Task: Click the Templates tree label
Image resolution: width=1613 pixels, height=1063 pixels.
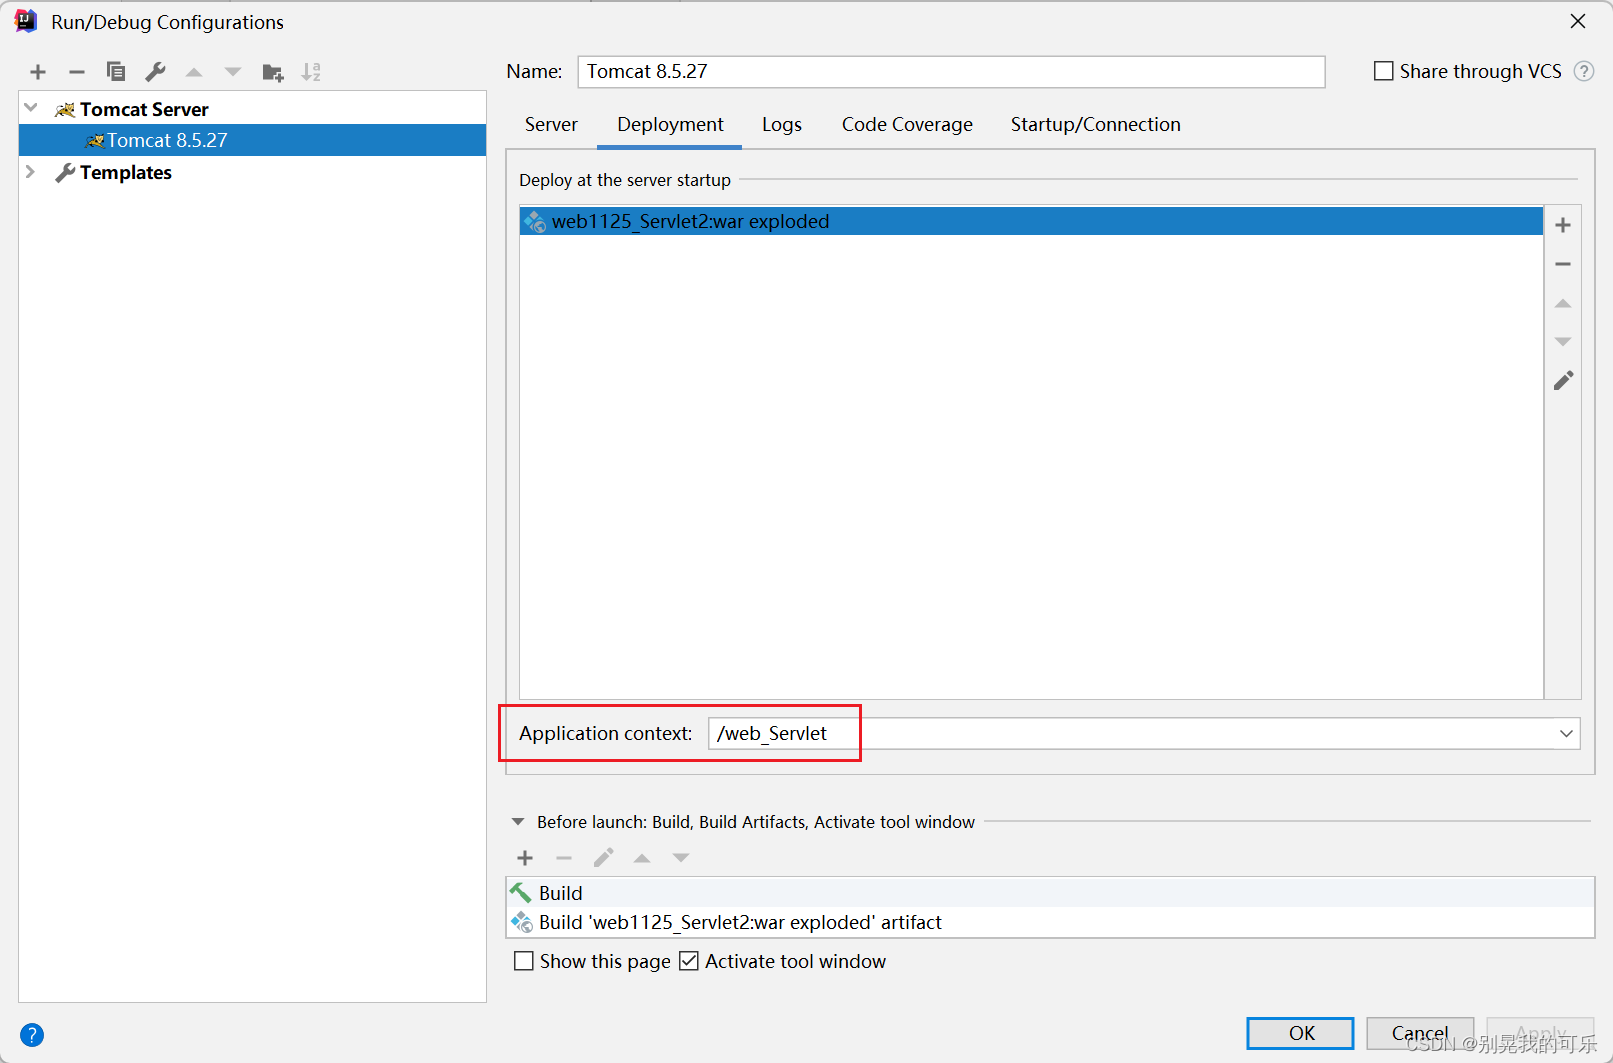Action: [126, 172]
